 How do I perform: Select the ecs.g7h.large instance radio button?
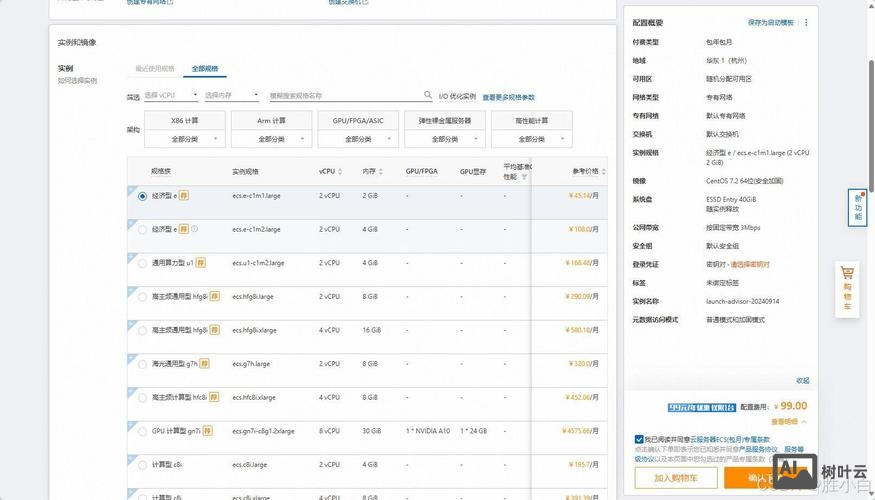pyautogui.click(x=142, y=364)
